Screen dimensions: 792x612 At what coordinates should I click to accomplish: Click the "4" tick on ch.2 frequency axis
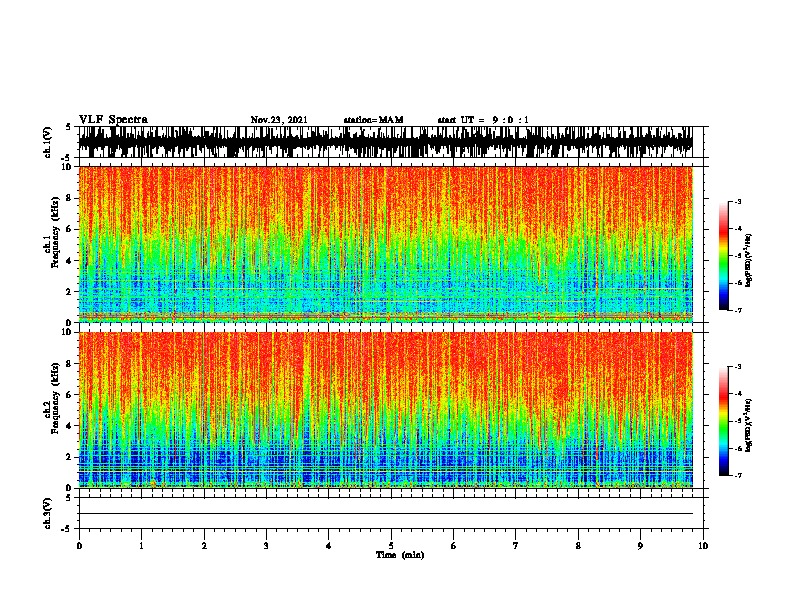point(70,426)
